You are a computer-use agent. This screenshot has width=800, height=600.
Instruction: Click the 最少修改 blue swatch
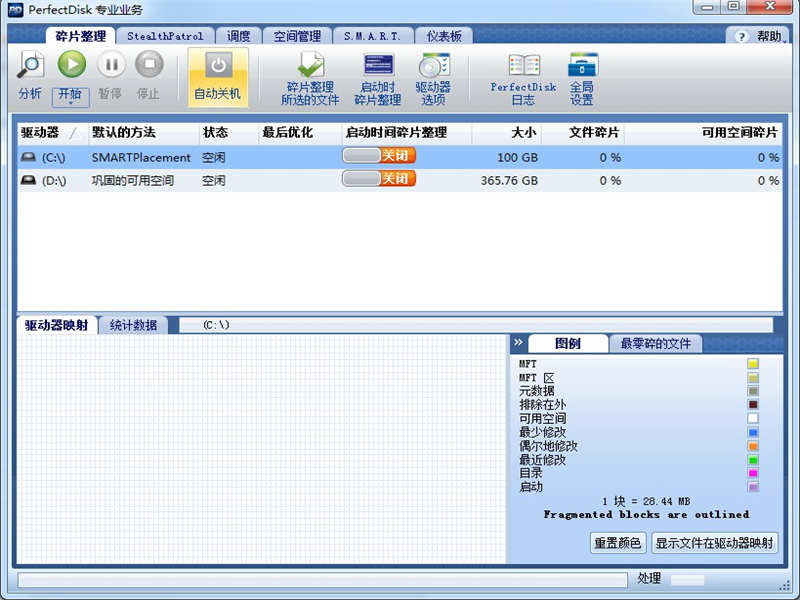click(753, 432)
